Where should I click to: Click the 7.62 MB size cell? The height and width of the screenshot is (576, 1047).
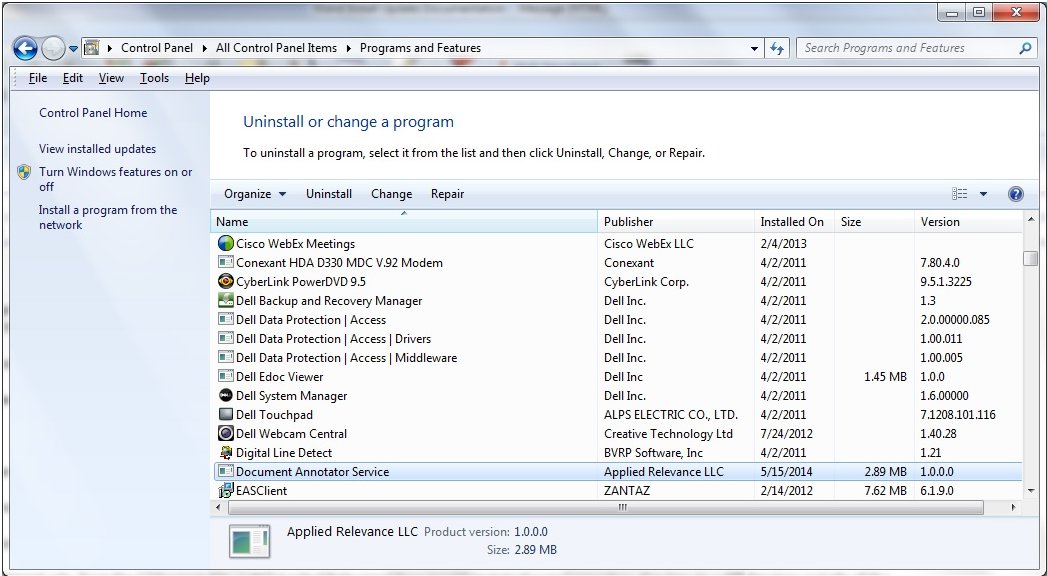[x=885, y=491]
